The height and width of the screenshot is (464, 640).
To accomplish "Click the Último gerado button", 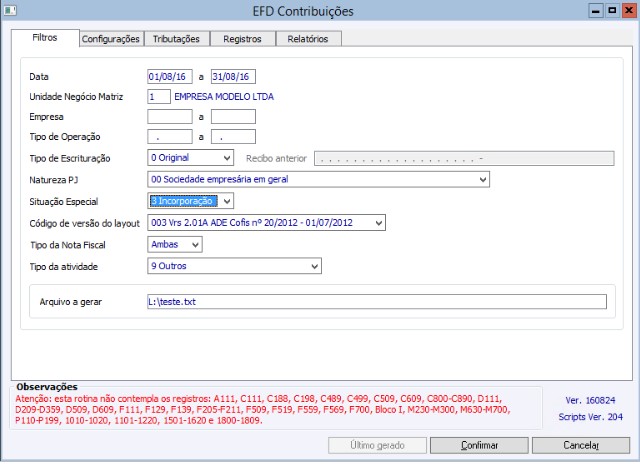I will (x=377, y=445).
